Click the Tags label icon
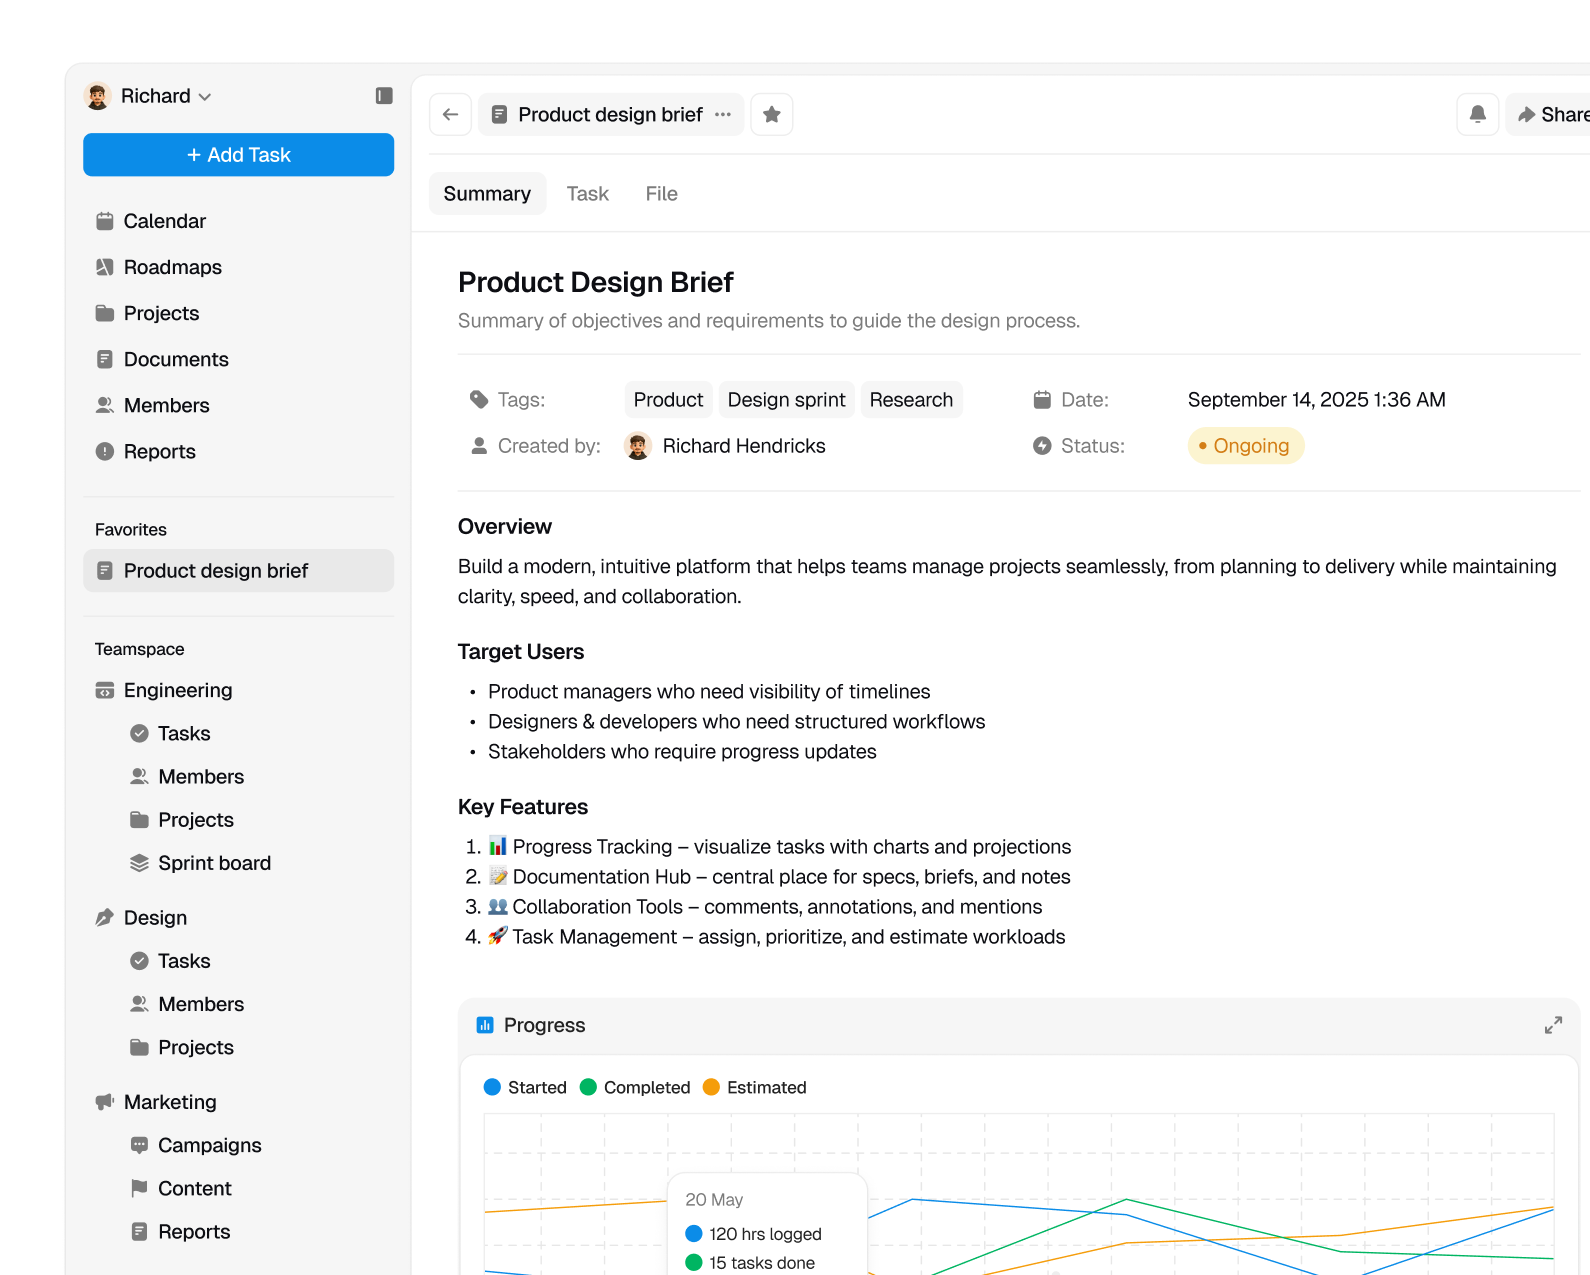Image resolution: width=1590 pixels, height=1275 pixels. [x=479, y=400]
